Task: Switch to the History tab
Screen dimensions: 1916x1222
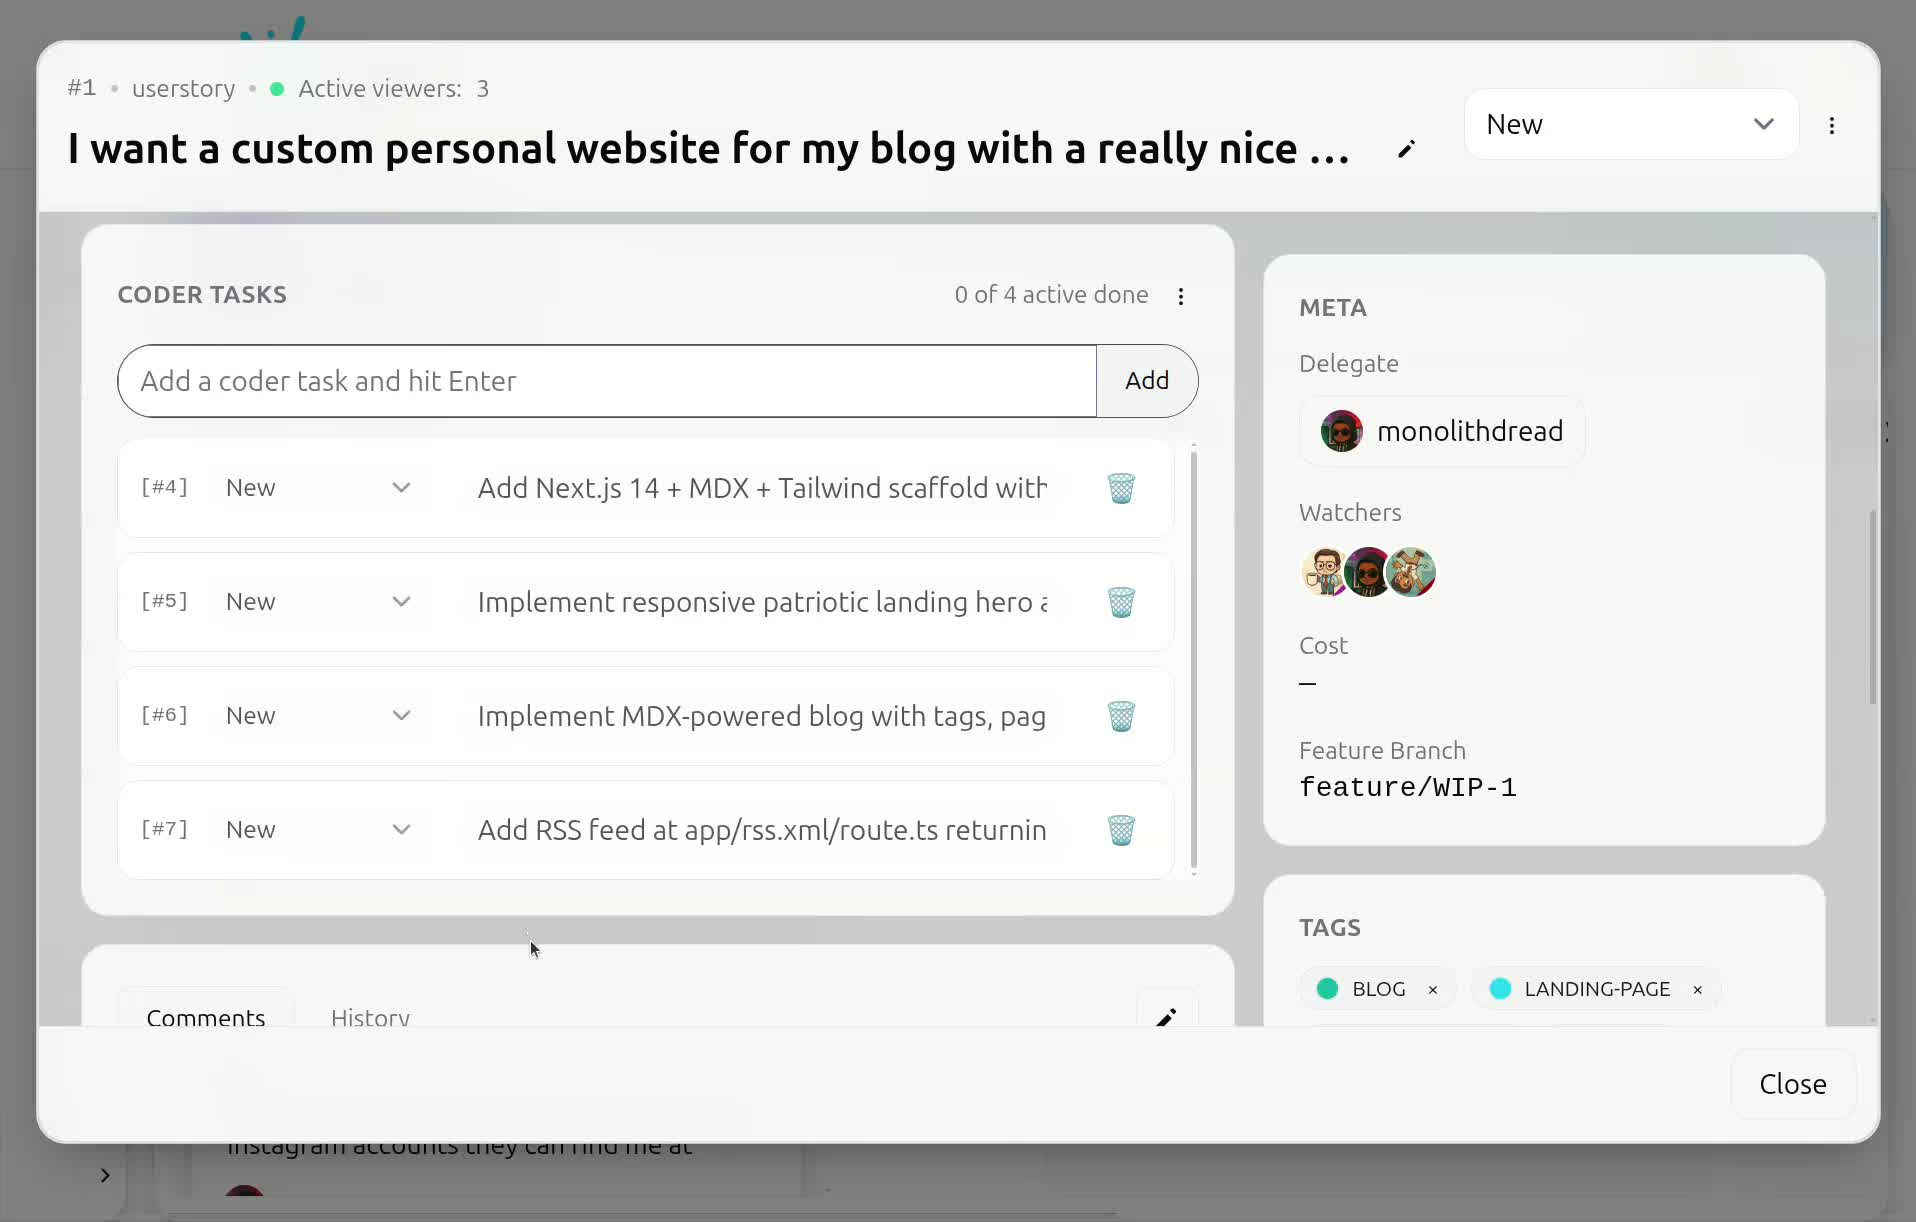Action: click(x=370, y=1015)
